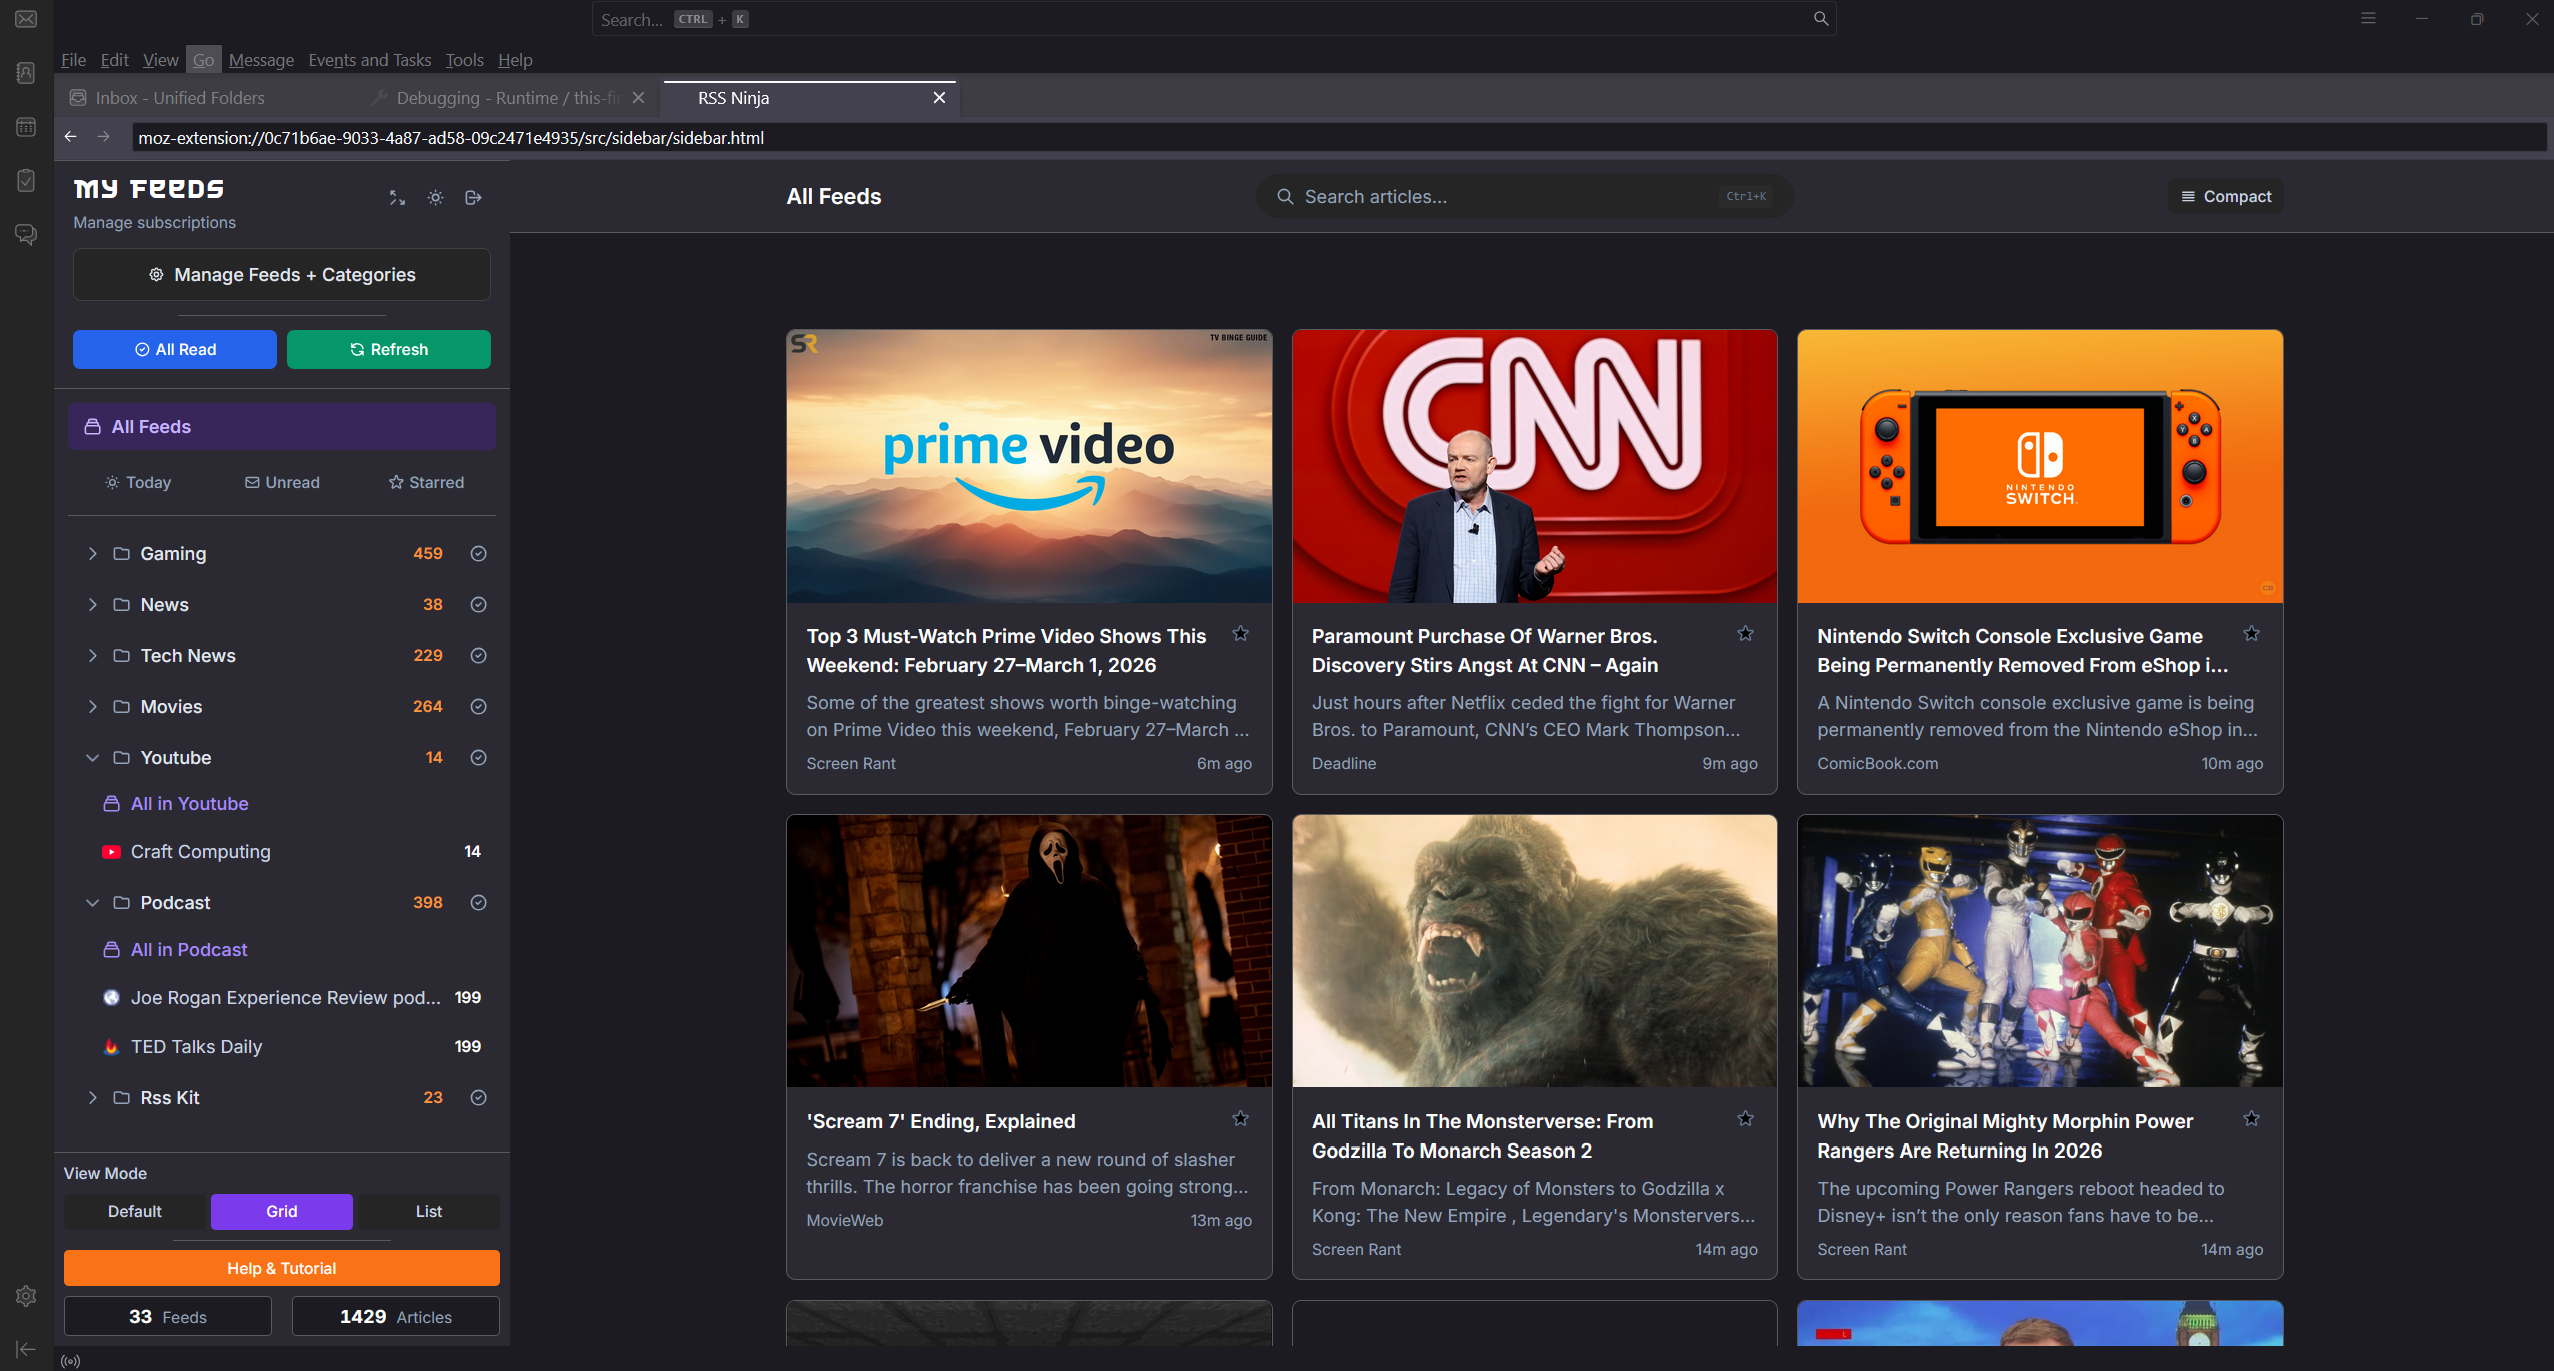The height and width of the screenshot is (1371, 2554).
Task: Toggle the light/dark theme sun icon
Action: [435, 198]
